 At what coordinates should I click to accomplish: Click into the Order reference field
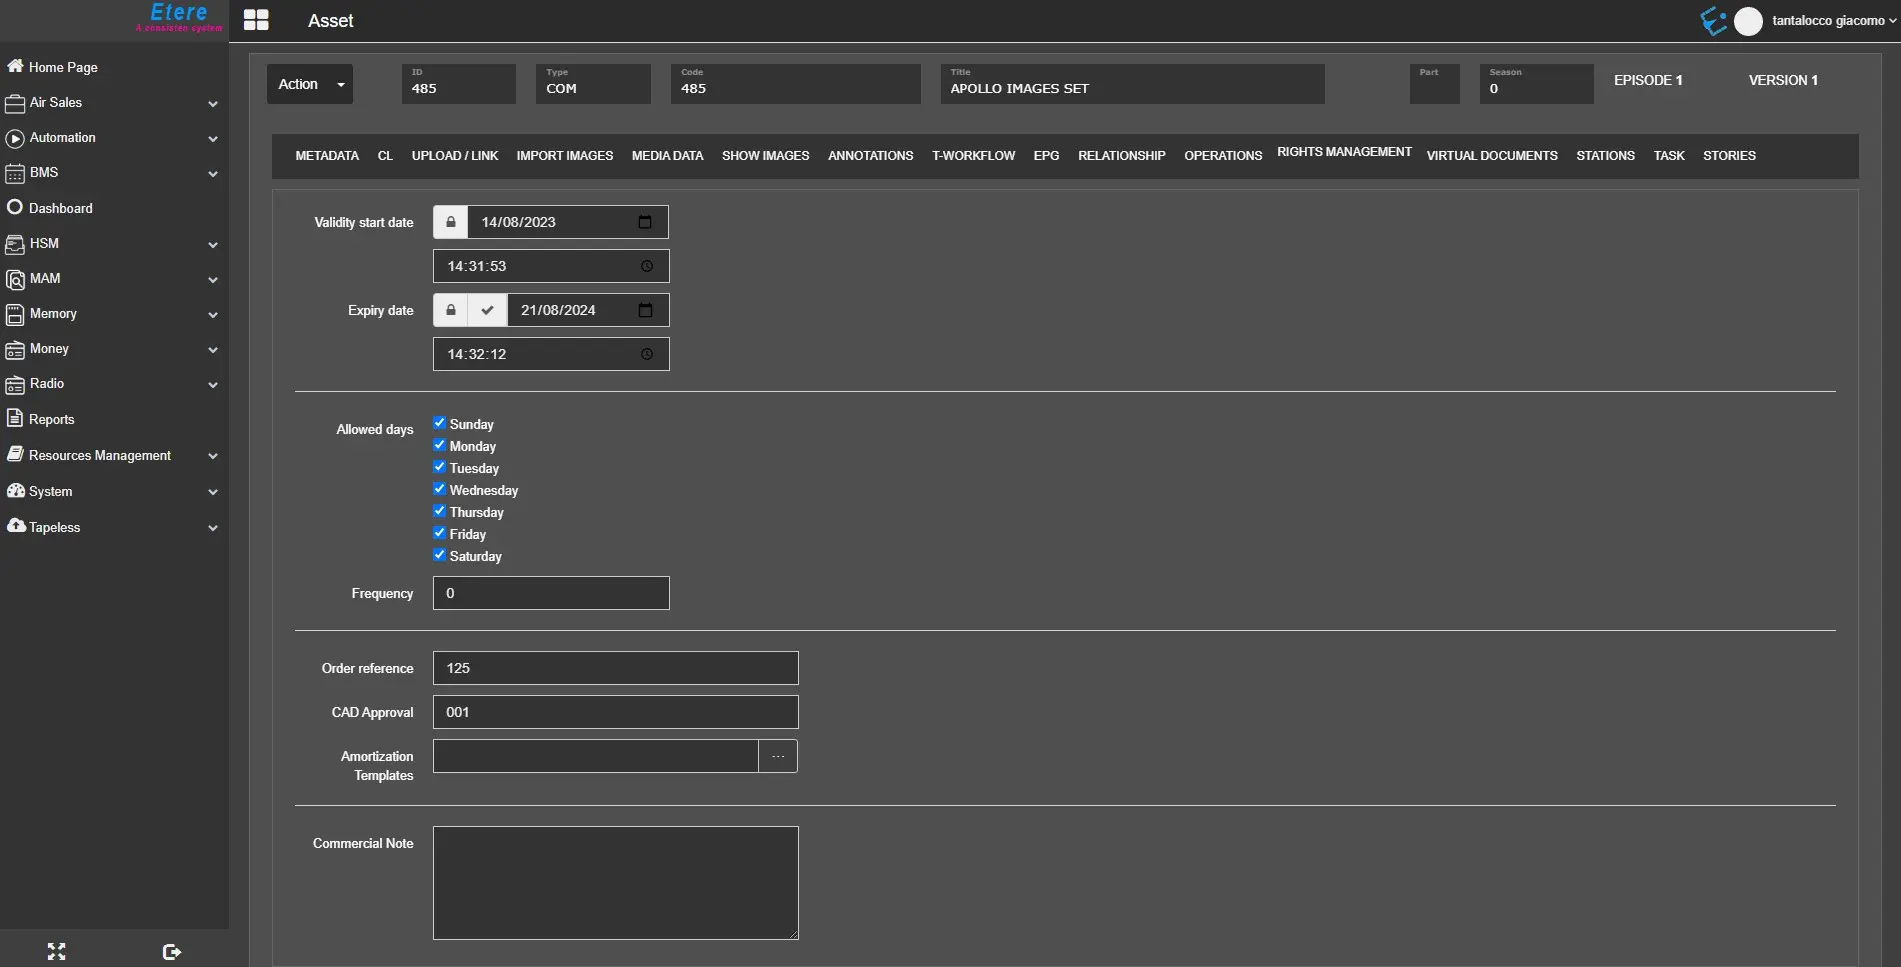[x=615, y=668]
